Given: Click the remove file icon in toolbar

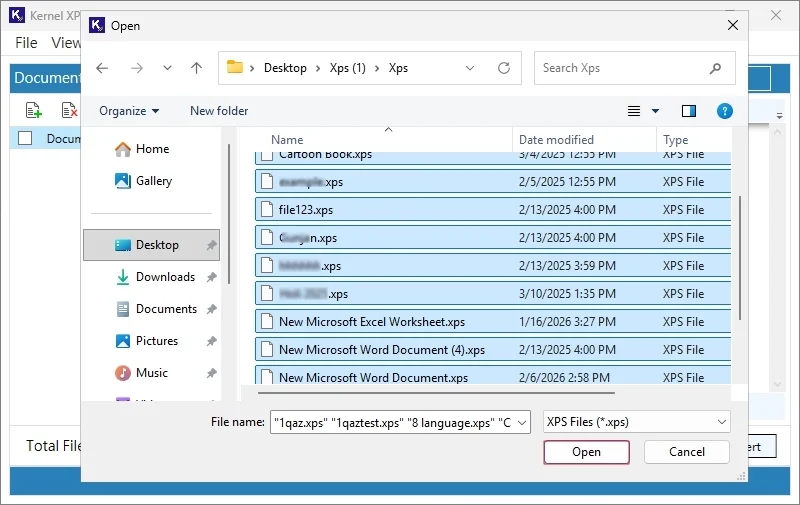Looking at the screenshot, I should 68,110.
